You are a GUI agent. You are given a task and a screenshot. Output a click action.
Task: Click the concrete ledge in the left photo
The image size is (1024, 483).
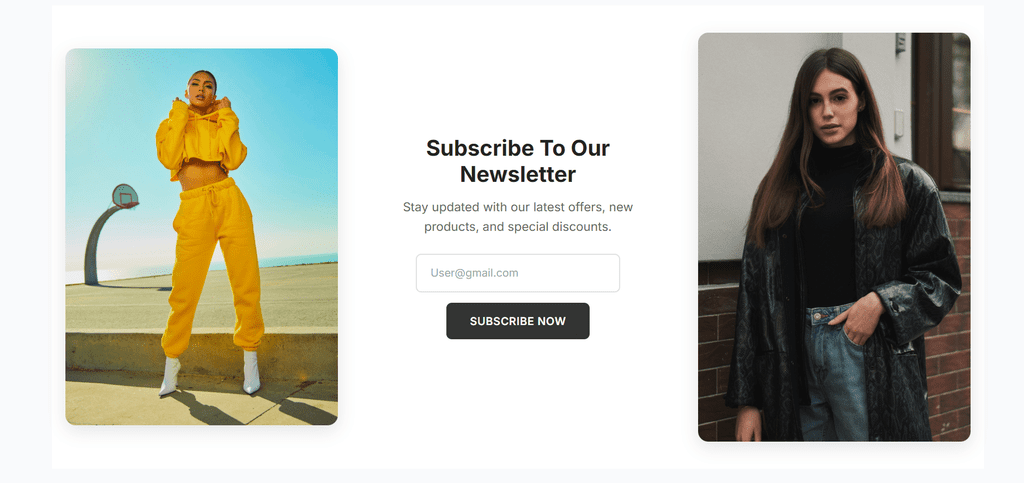click(120, 352)
